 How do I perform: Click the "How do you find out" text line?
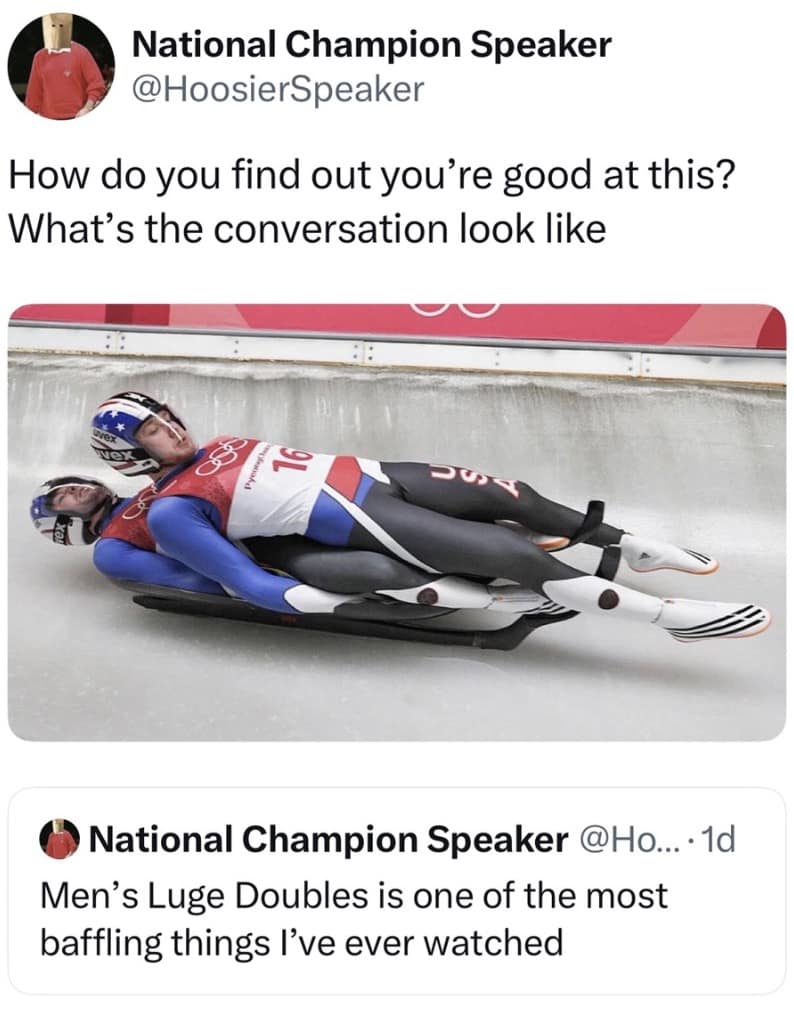coord(371,178)
